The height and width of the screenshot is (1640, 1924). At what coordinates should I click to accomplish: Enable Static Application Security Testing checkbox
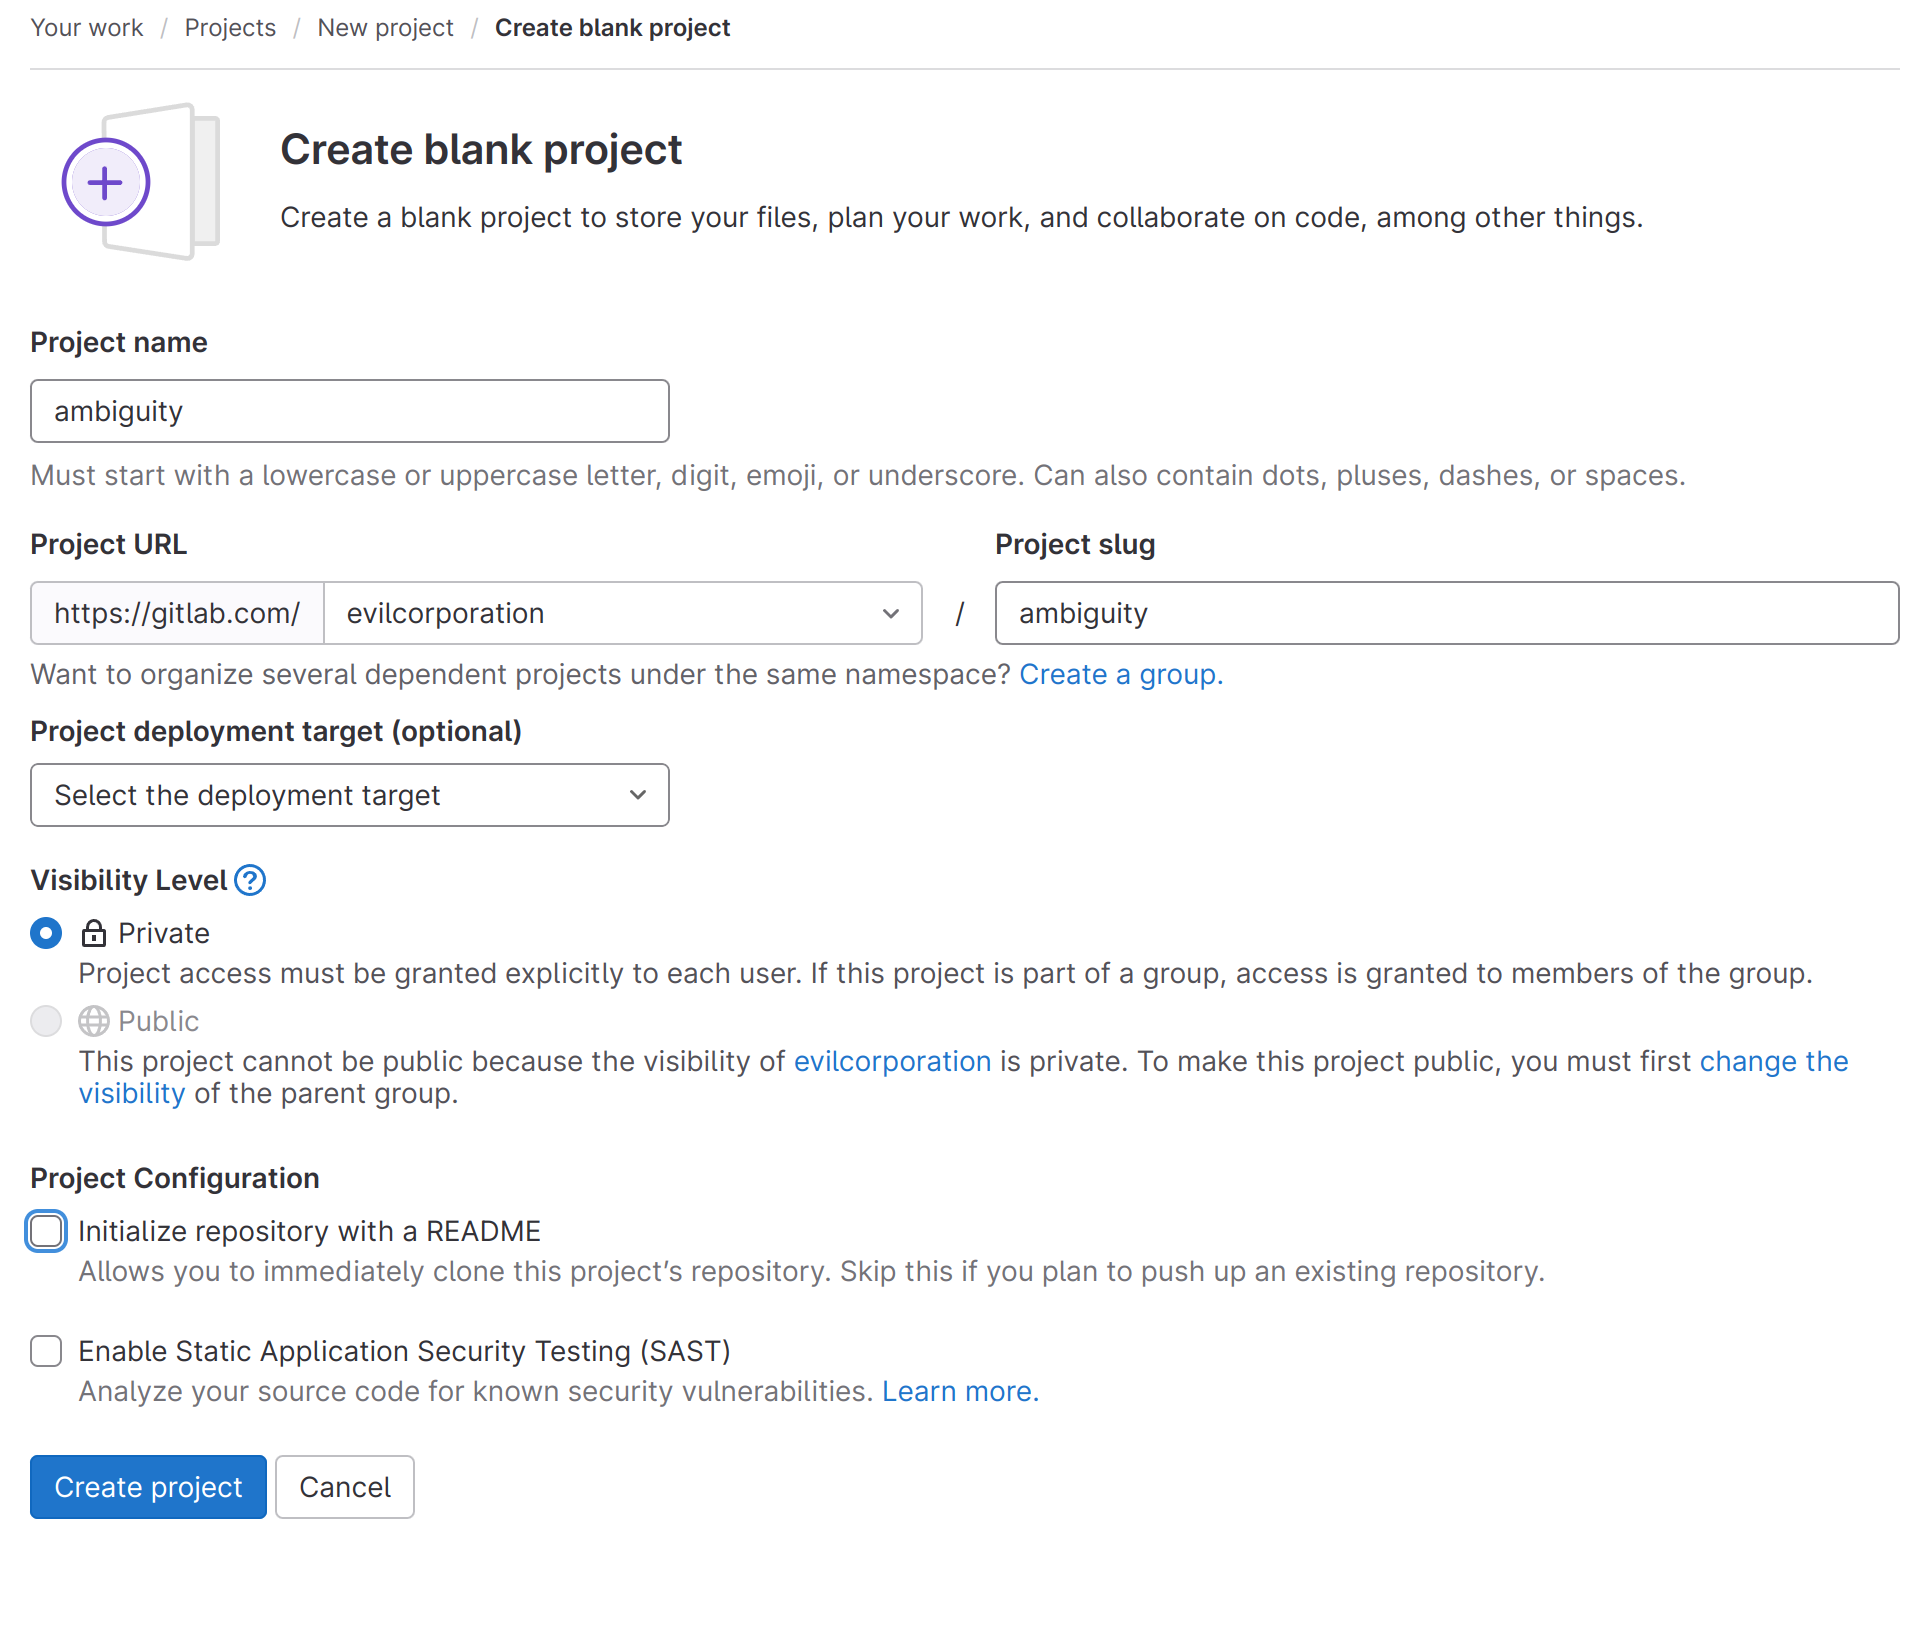[x=46, y=1352]
